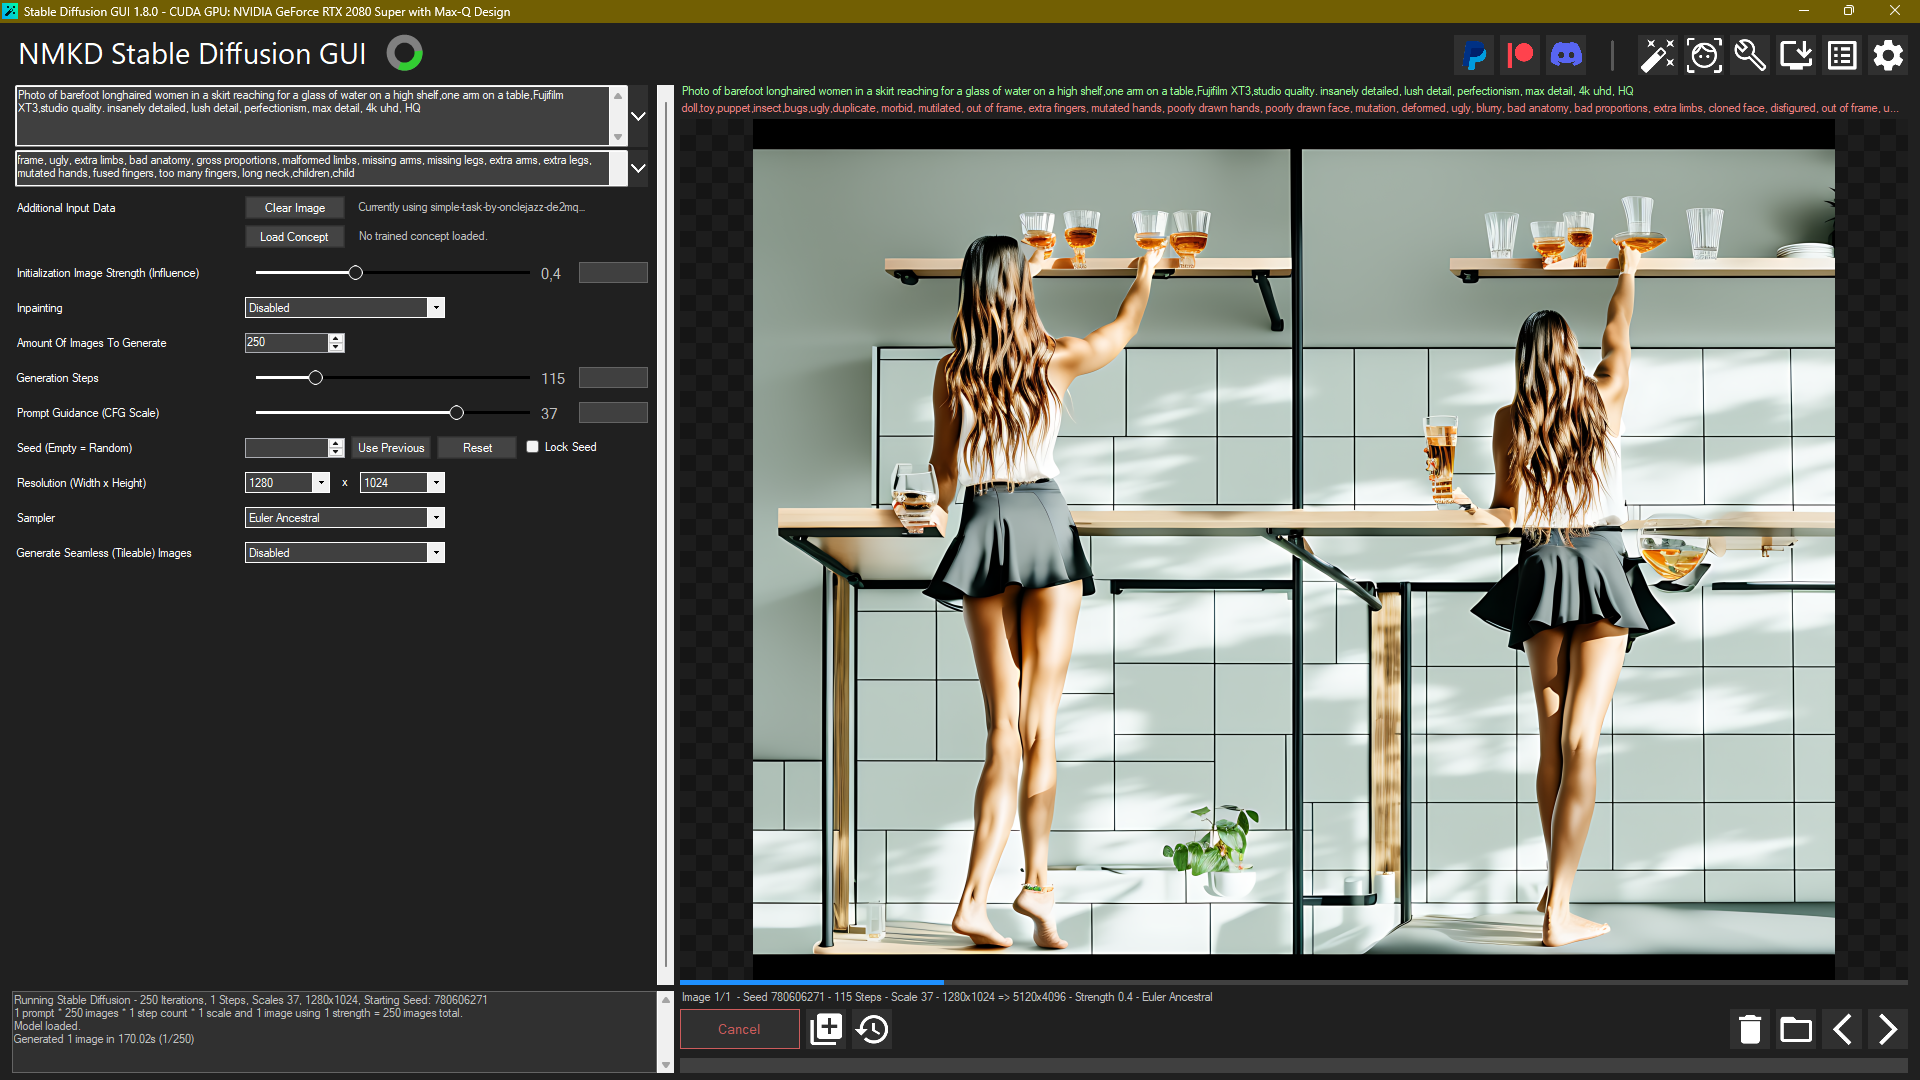Open the Sampler dropdown showing Euler Ancestral
The height and width of the screenshot is (1080, 1920).
click(x=344, y=518)
